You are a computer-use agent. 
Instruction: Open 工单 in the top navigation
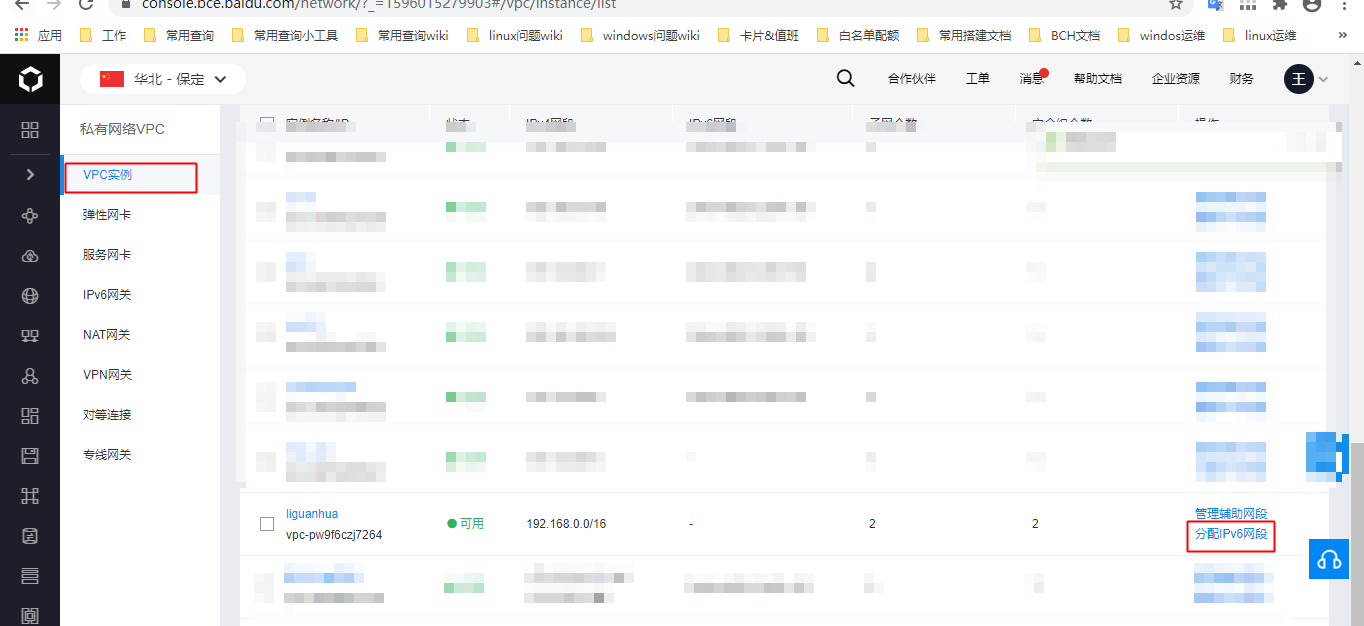click(978, 79)
